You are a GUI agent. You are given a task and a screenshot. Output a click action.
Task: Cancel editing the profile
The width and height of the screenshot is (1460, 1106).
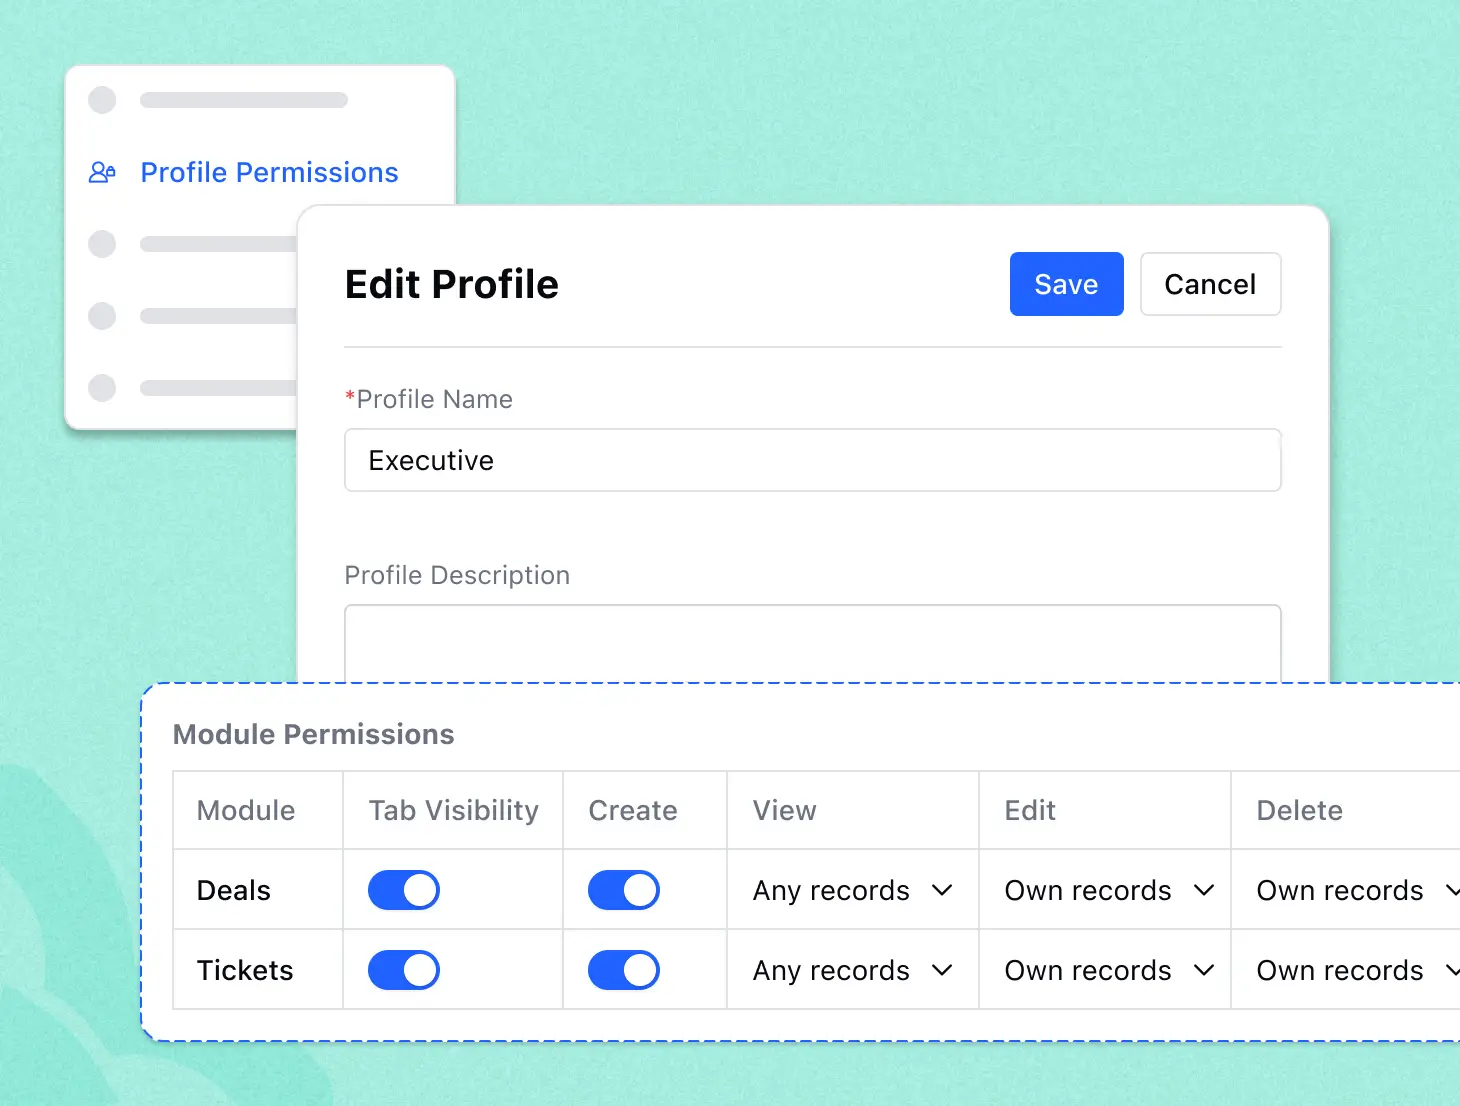pyautogui.click(x=1210, y=284)
